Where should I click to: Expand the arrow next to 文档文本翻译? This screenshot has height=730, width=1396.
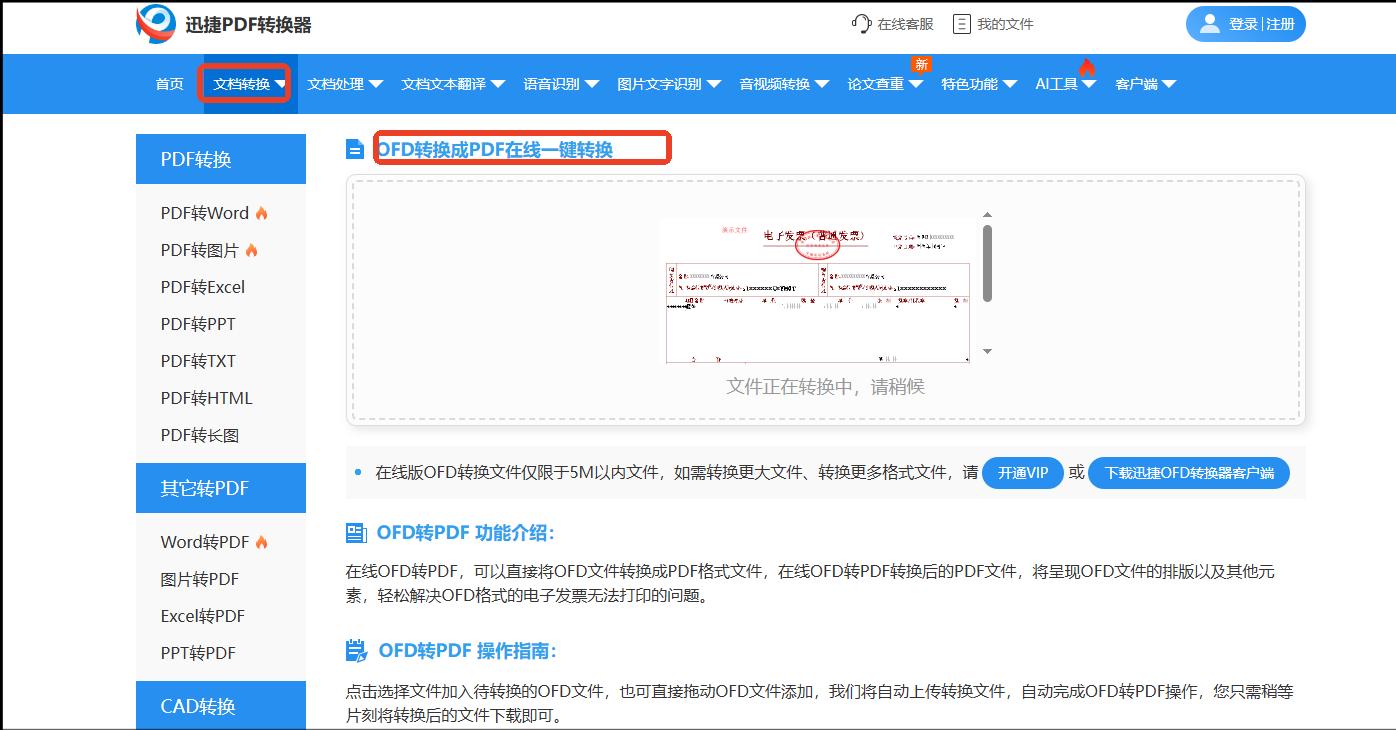tap(498, 84)
